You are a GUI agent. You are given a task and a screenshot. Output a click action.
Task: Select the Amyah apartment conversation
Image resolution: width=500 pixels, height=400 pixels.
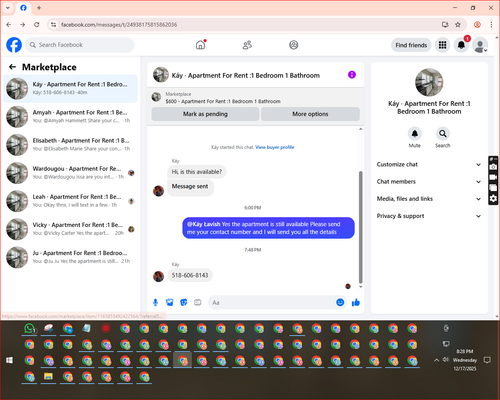(x=70, y=117)
